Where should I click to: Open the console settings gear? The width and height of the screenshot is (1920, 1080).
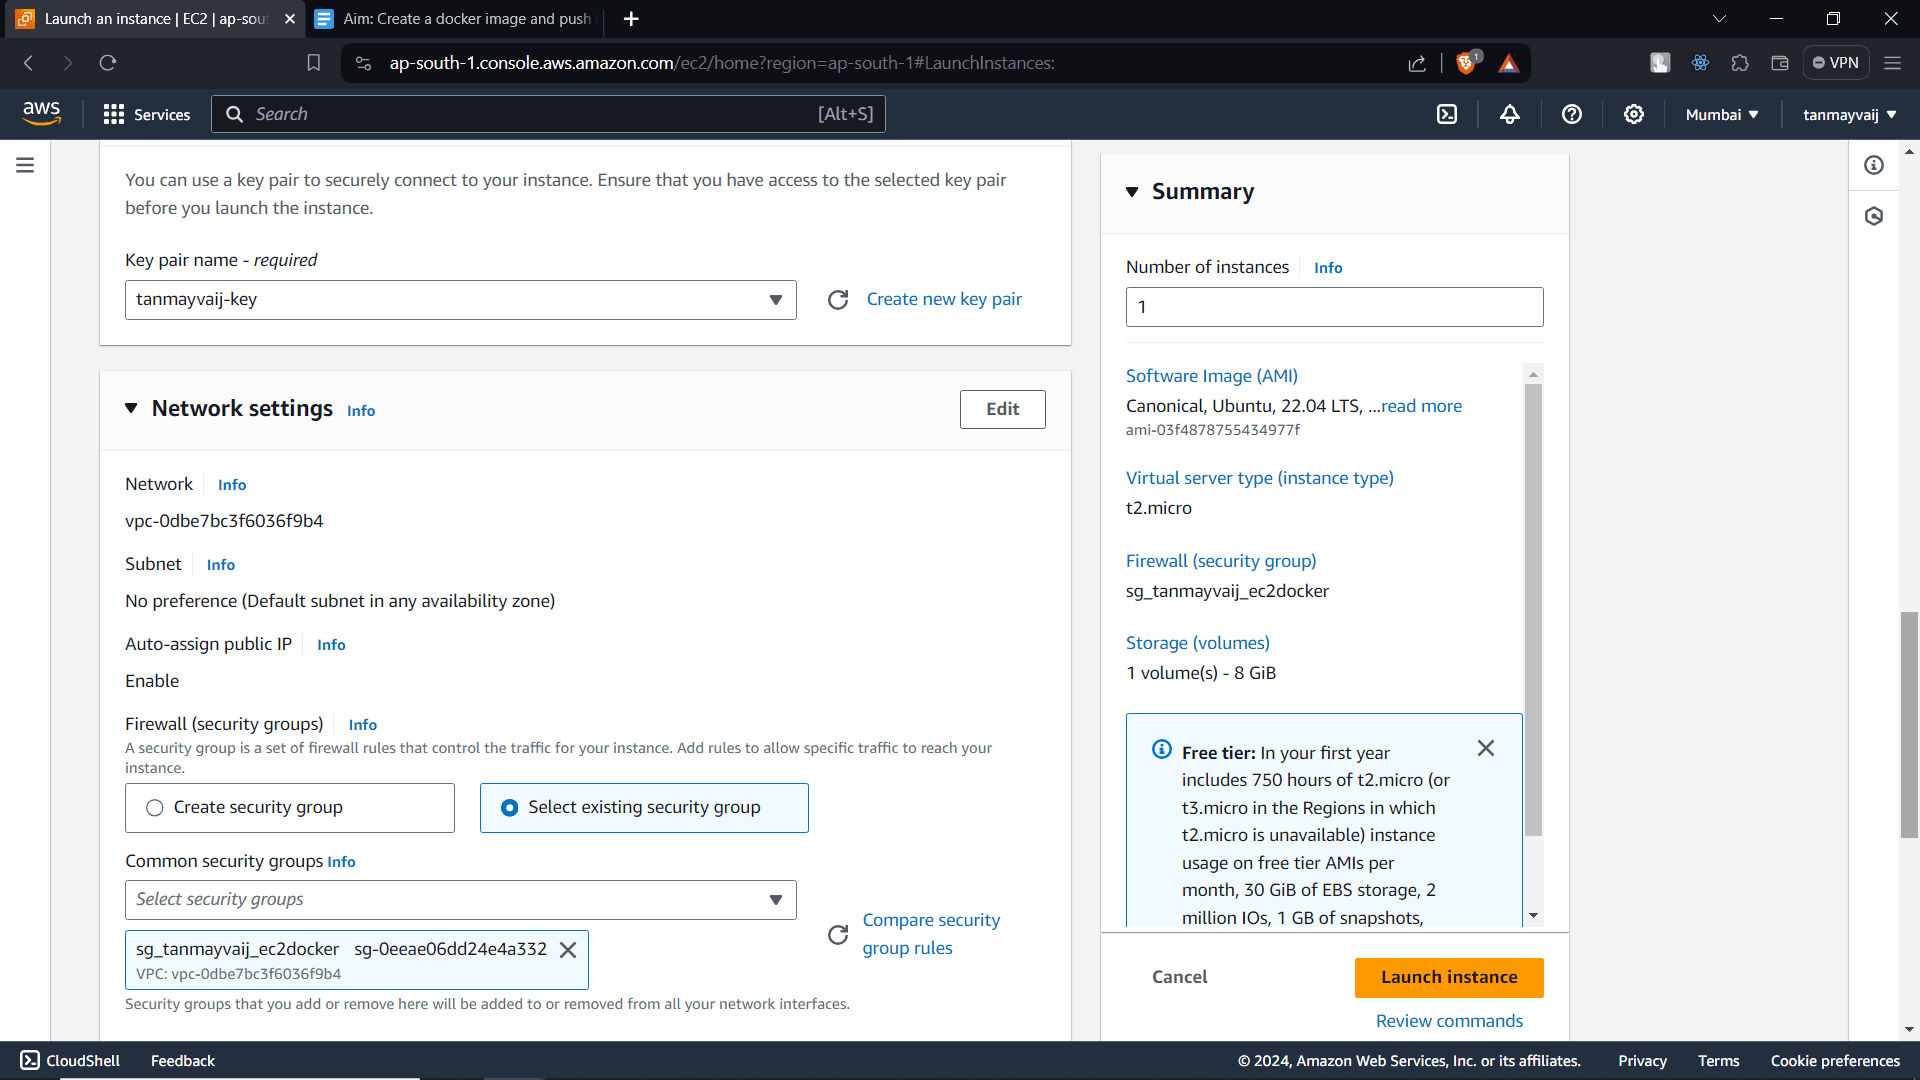click(1634, 114)
